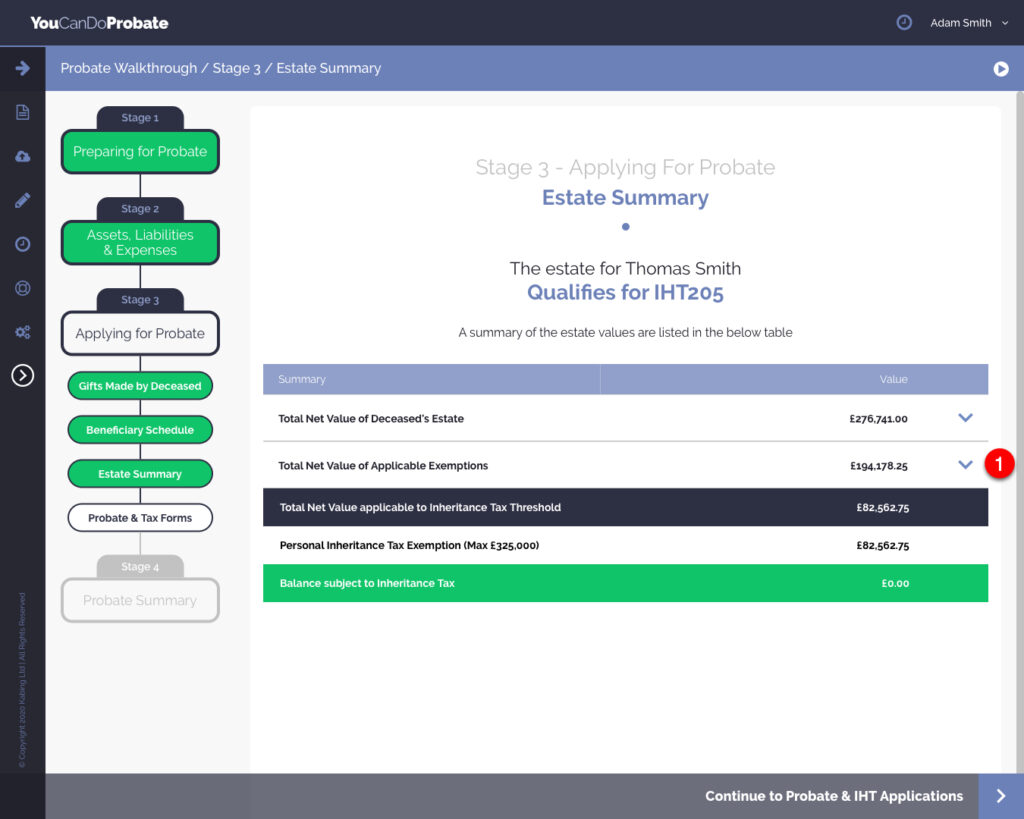Open the Probate & Tax Forms step
Viewport: 1024px width, 819px height.
[x=140, y=518]
